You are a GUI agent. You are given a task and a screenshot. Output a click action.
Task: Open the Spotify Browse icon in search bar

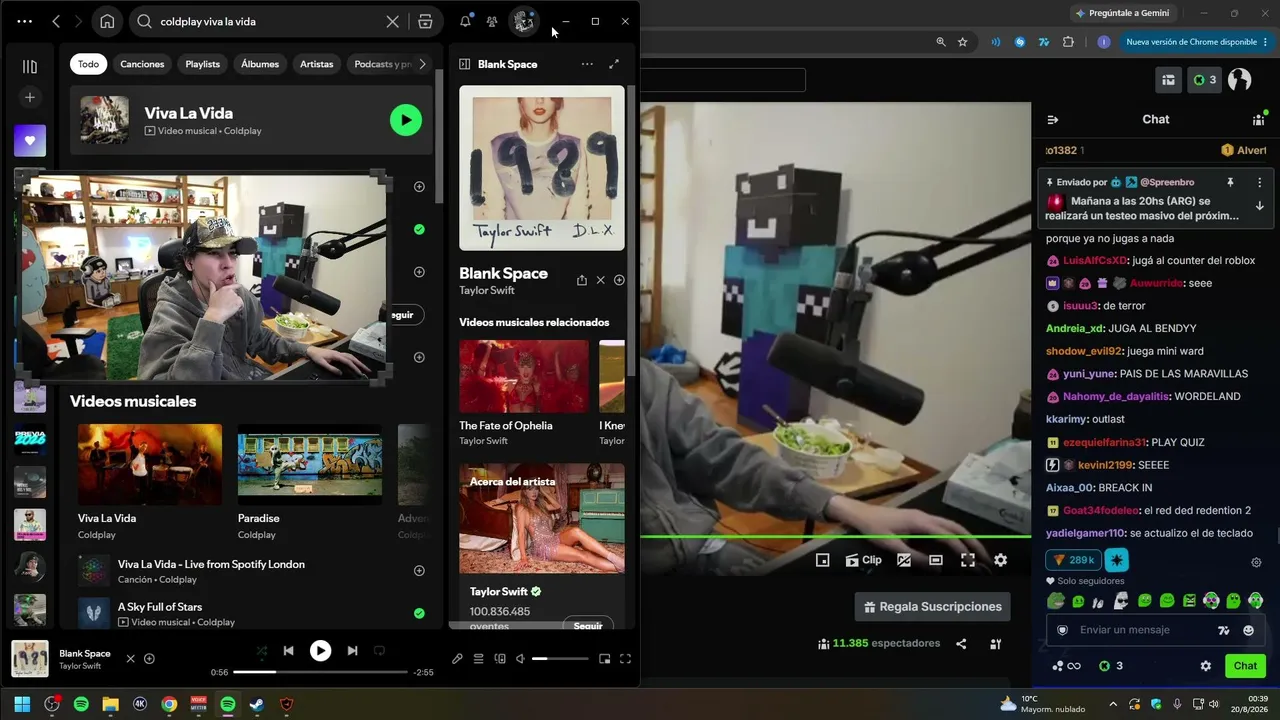tap(425, 21)
